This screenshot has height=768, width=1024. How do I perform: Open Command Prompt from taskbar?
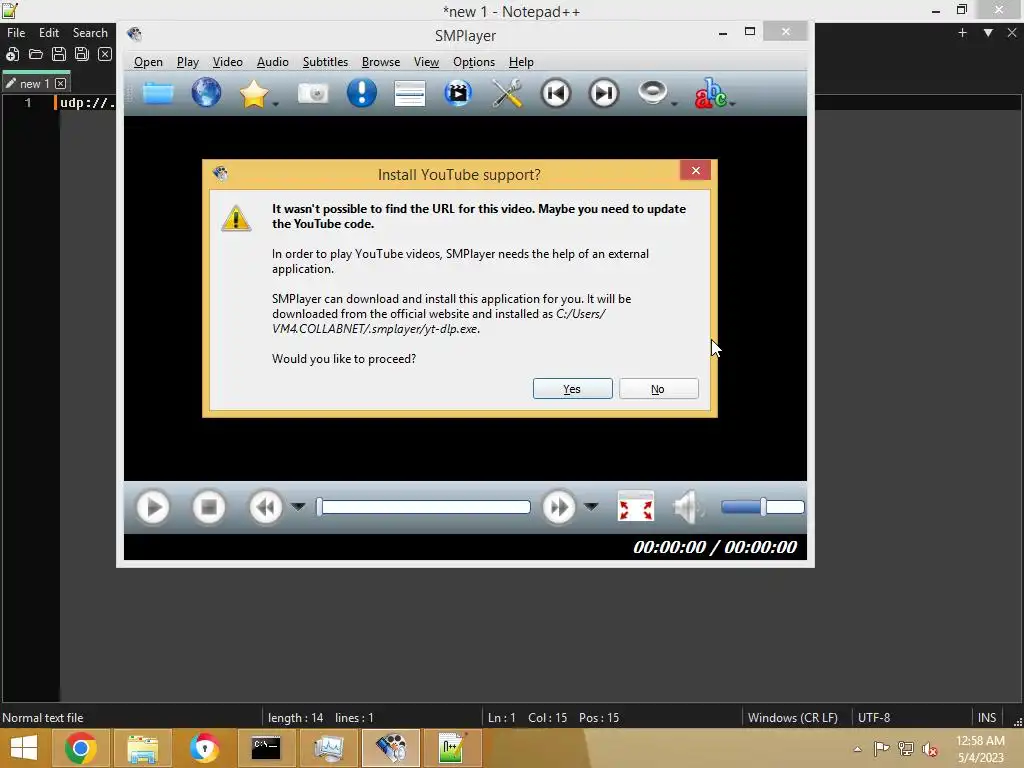tap(266, 748)
